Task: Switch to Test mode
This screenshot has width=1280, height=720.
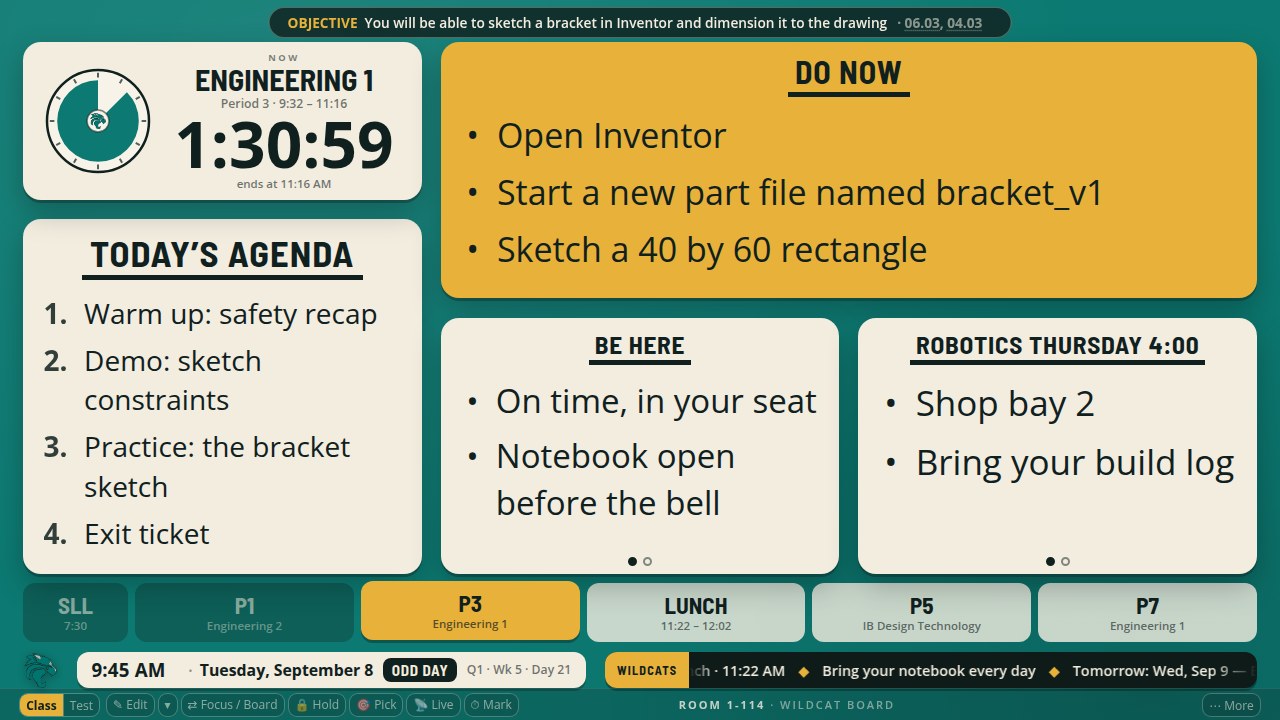Action: pos(82,705)
